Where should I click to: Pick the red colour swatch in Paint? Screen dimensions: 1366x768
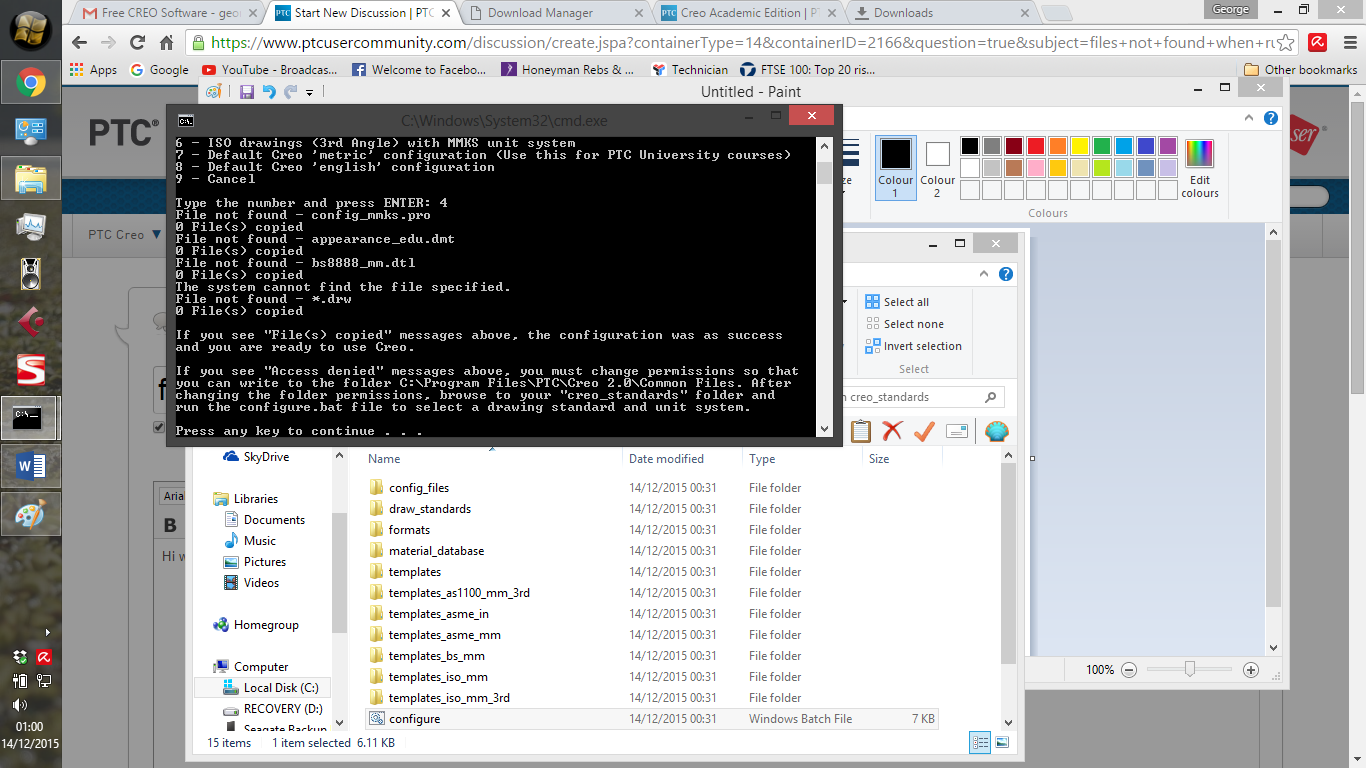pos(1036,146)
